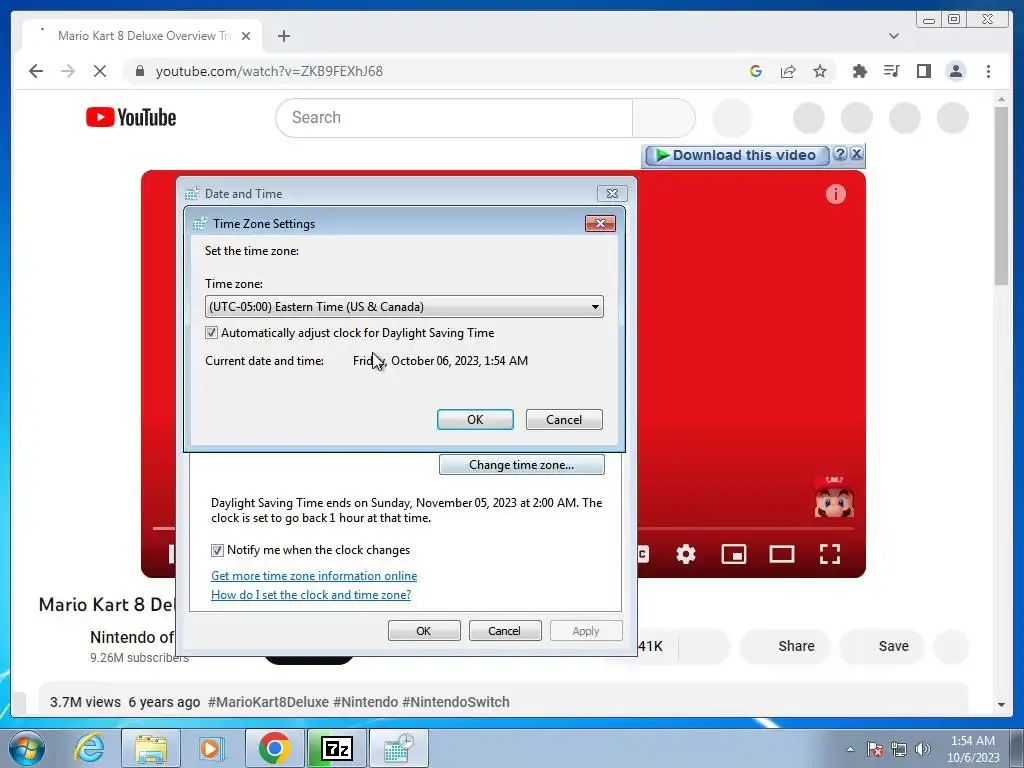Close the Download this video bar
Image resolution: width=1024 pixels, height=768 pixels.
[856, 154]
